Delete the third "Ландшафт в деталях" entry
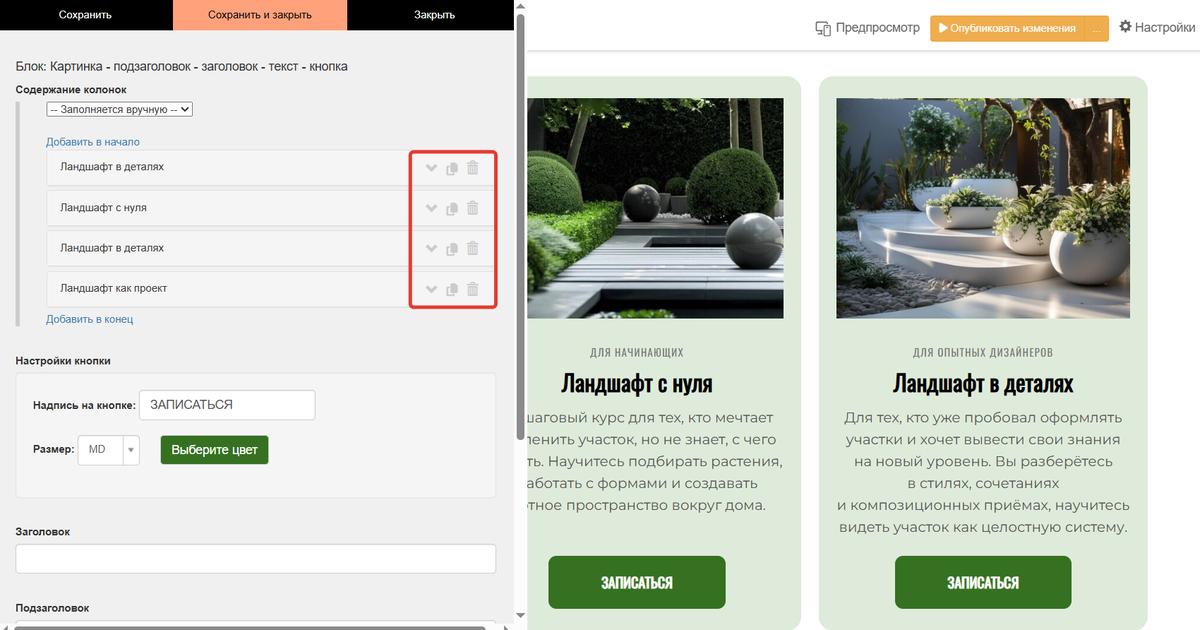Viewport: 1200px width, 630px height. (x=472, y=248)
